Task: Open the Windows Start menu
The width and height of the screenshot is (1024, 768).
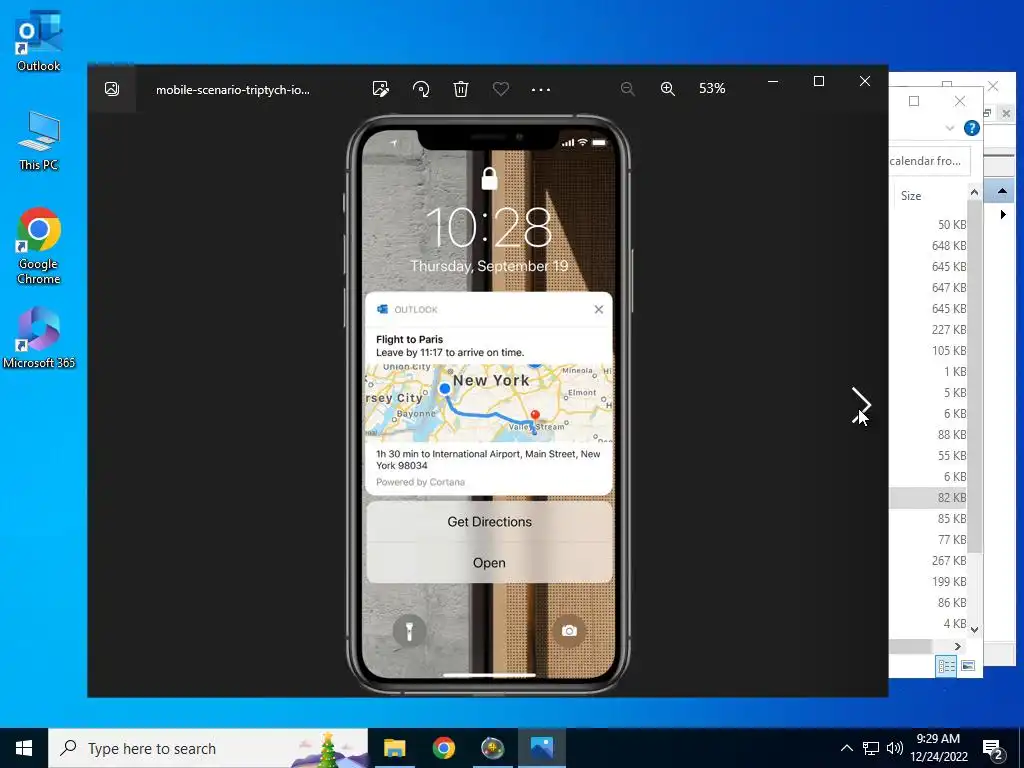Action: tap(24, 748)
